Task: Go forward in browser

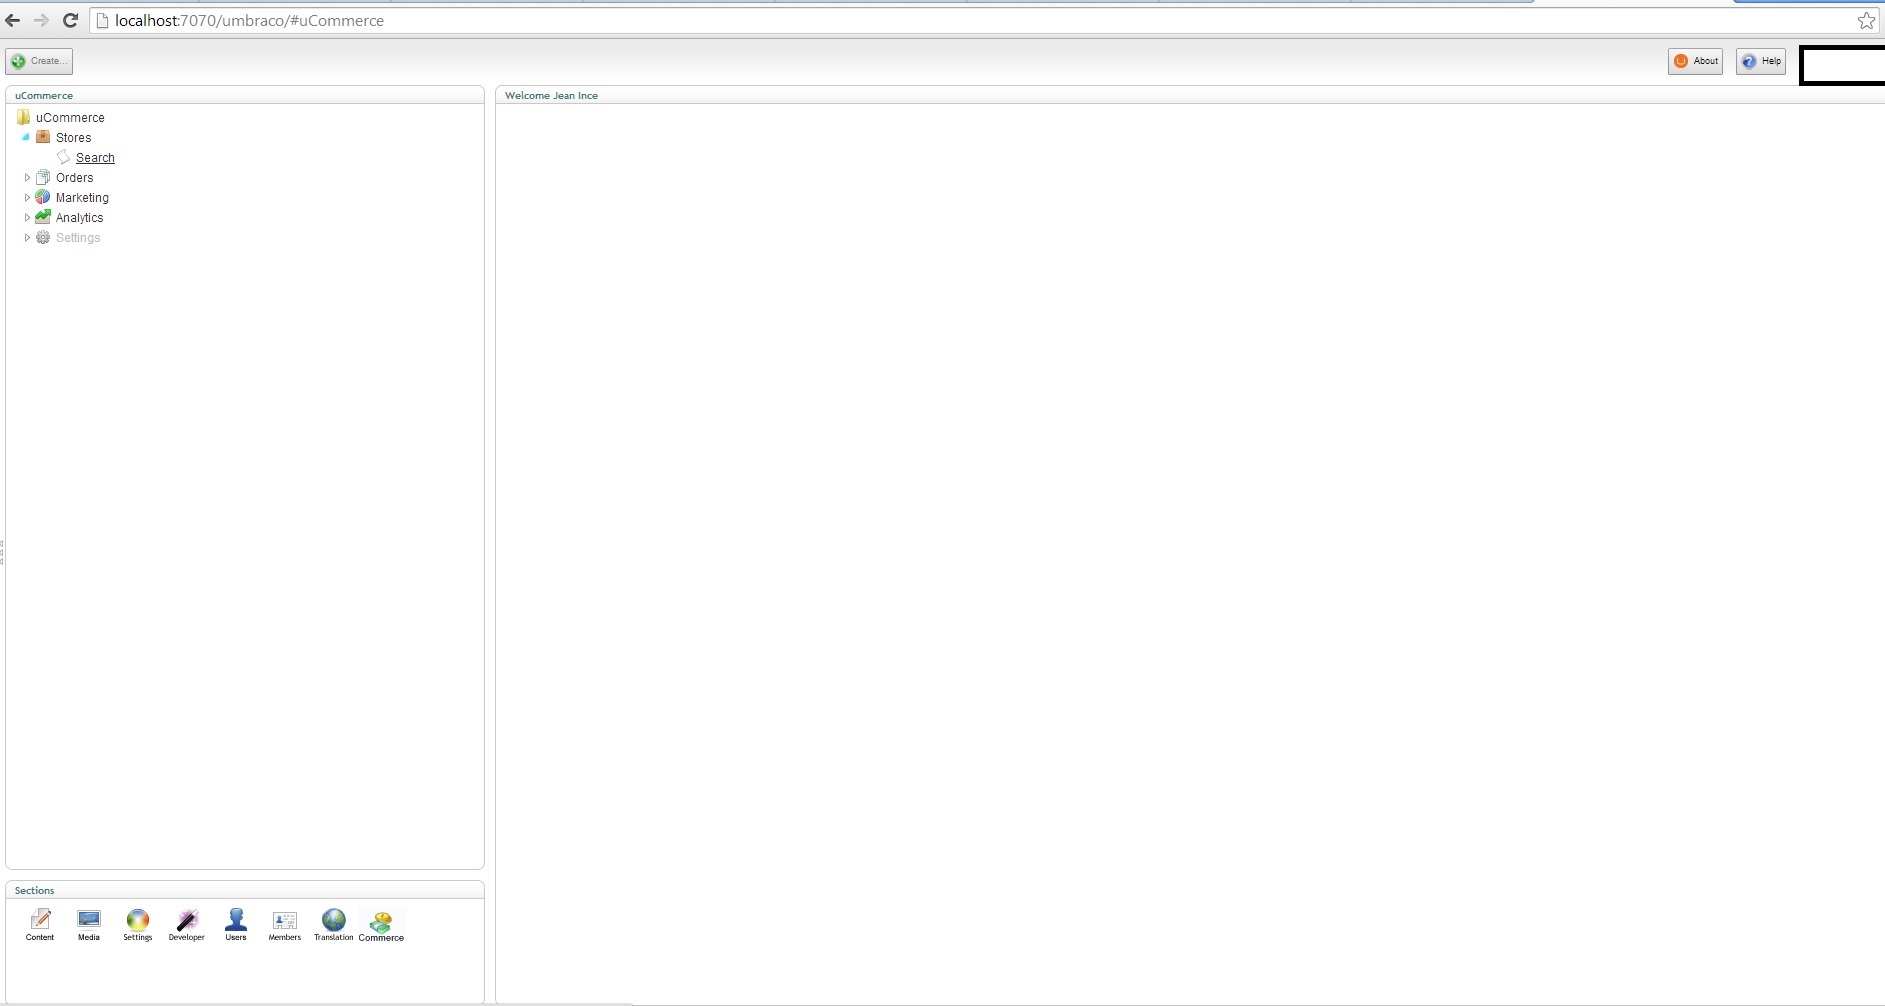Action: click(41, 20)
